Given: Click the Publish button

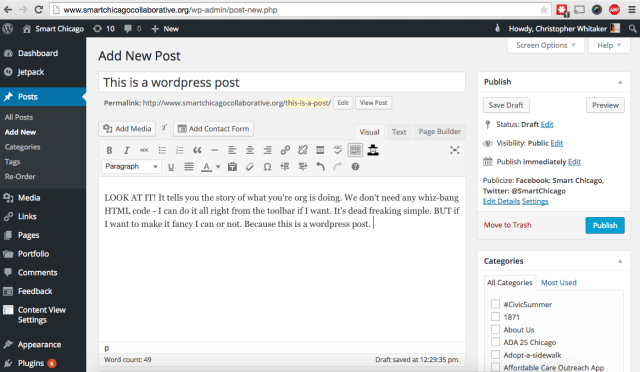Looking at the screenshot, I should click(605, 225).
